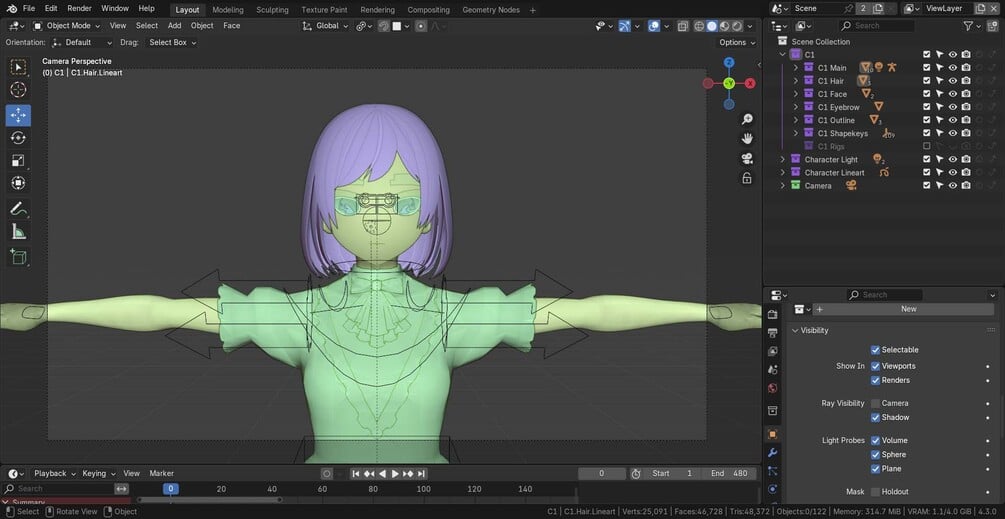Switch to wireframe viewport shading
This screenshot has height=519, width=1005.
[x=699, y=26]
